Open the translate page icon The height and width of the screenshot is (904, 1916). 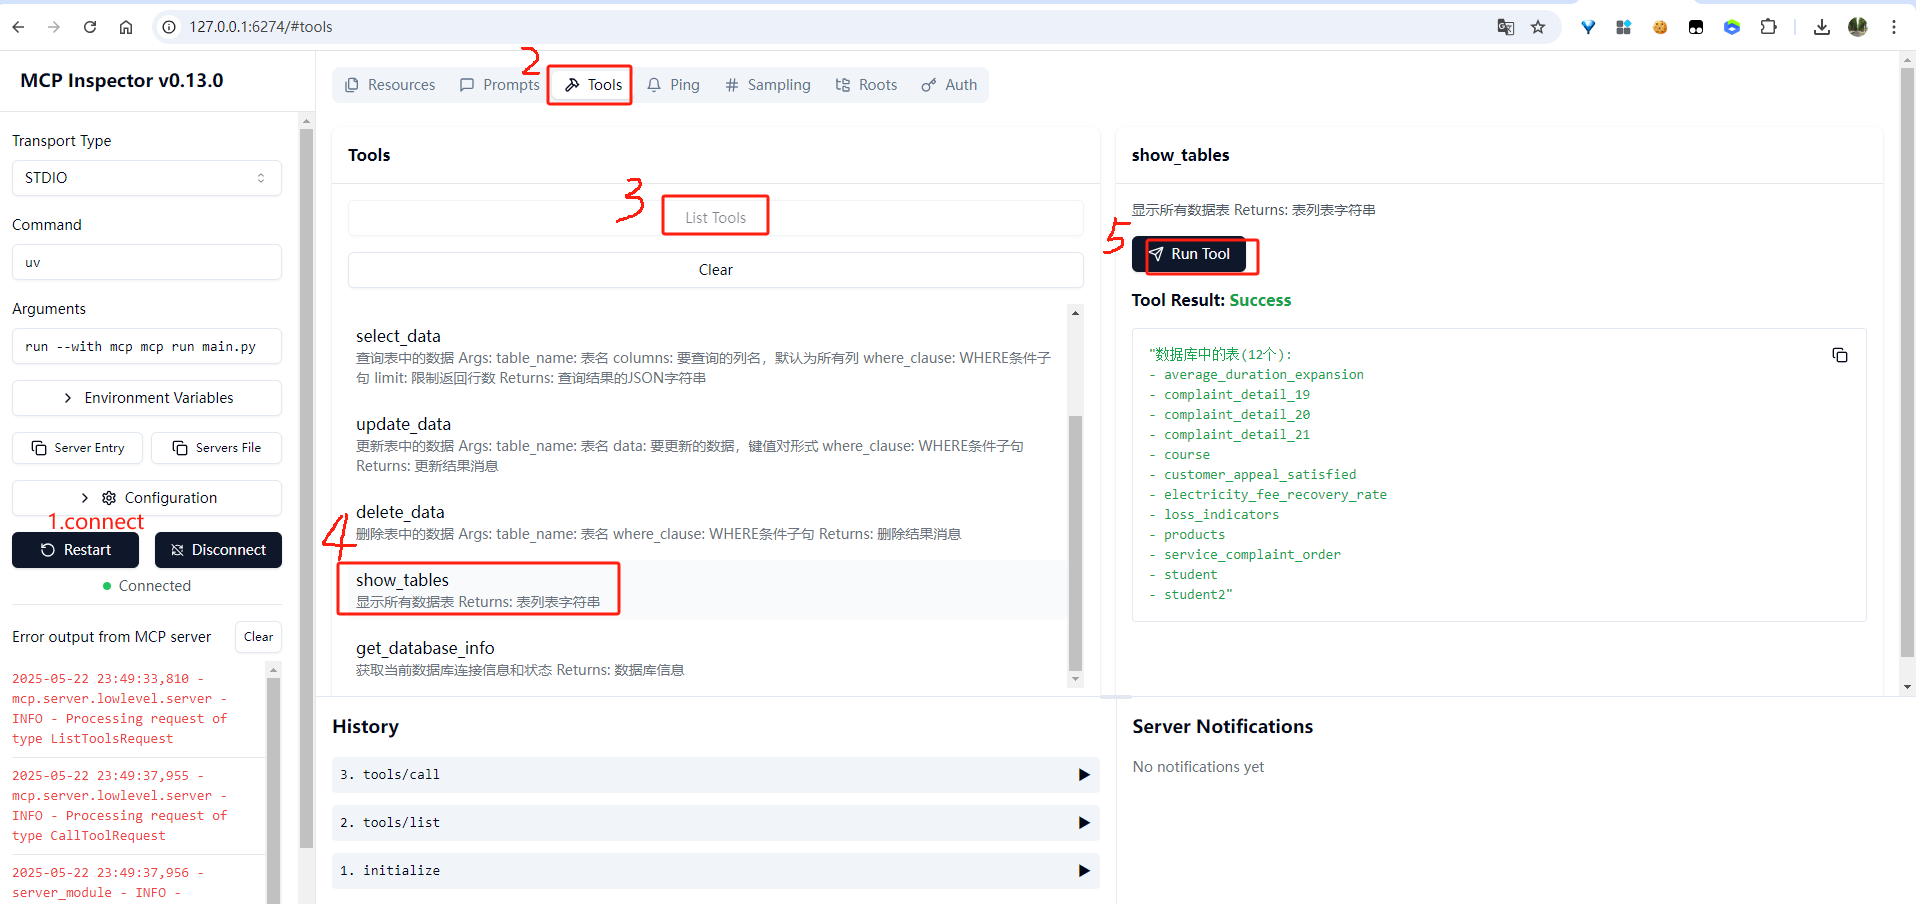(x=1505, y=27)
